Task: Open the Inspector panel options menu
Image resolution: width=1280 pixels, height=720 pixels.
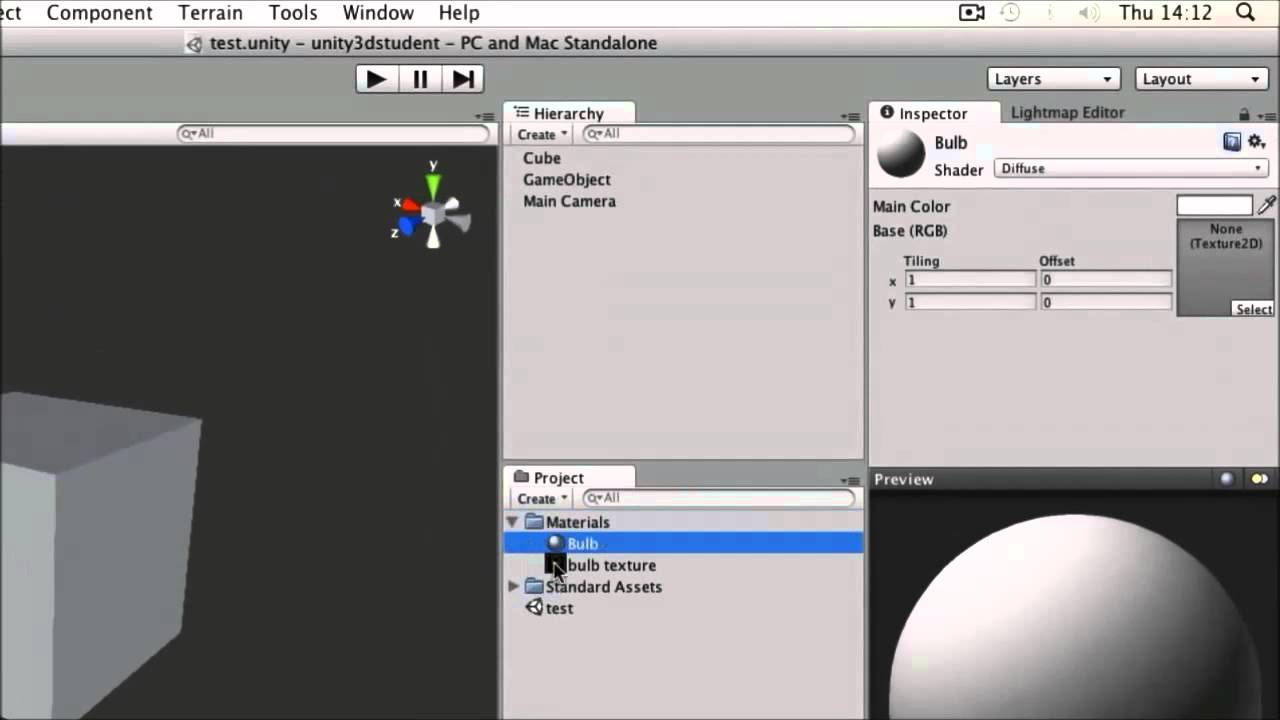Action: coord(1265,116)
